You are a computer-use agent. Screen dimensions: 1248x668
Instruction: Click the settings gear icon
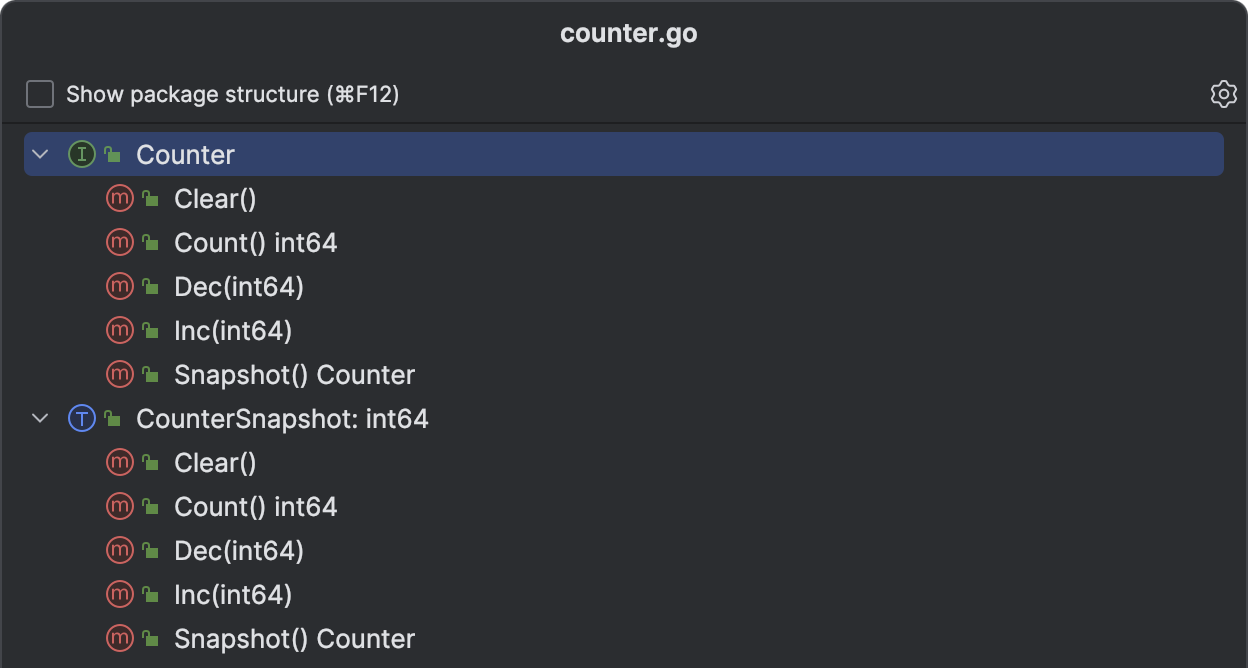point(1223,94)
